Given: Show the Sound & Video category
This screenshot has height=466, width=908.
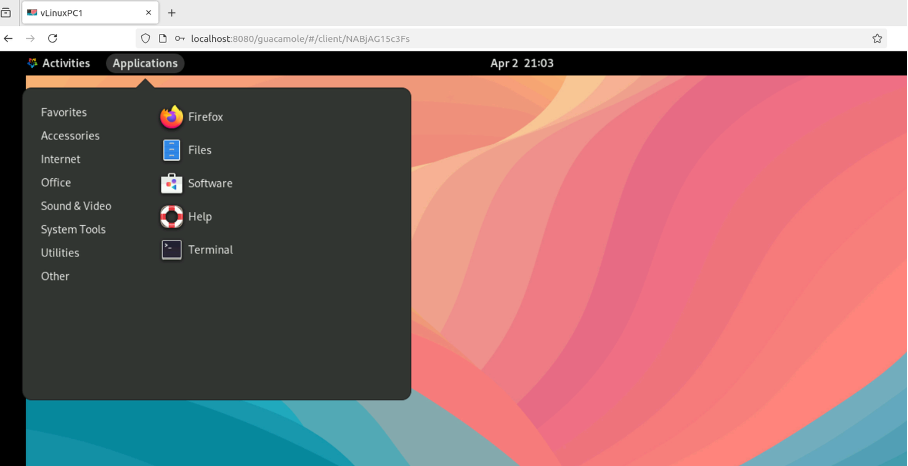Looking at the screenshot, I should pos(76,206).
